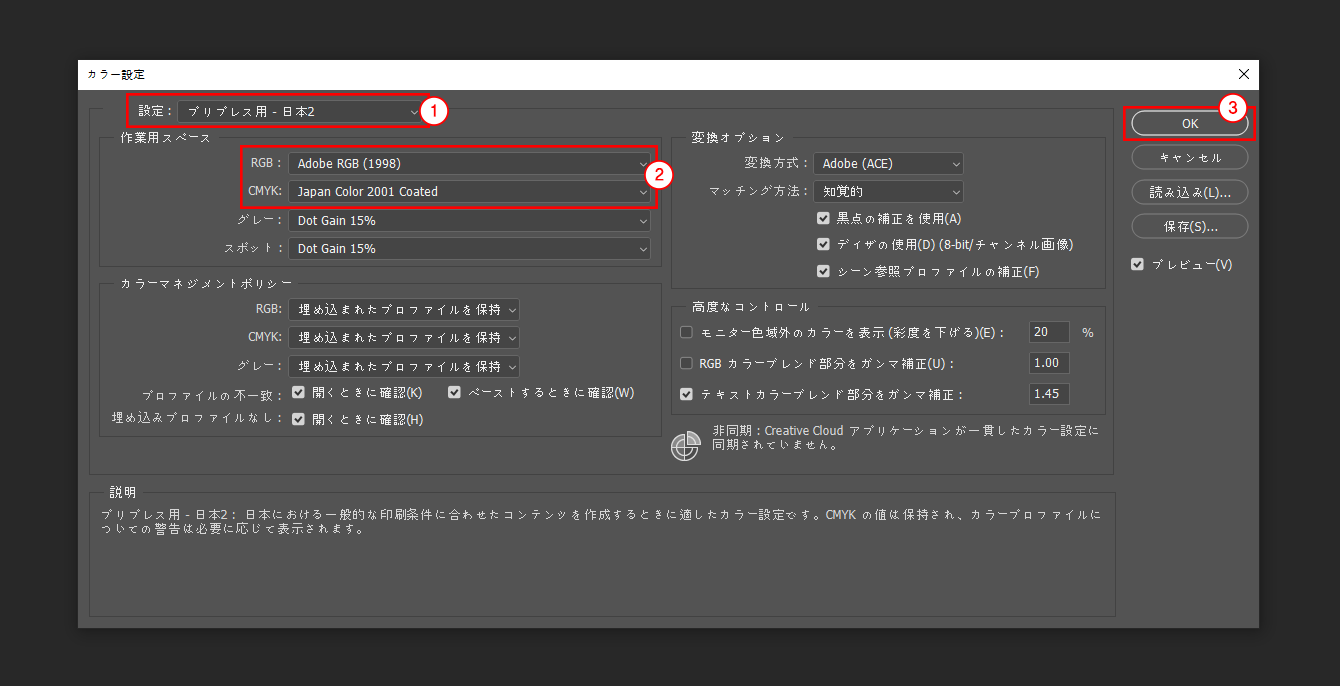This screenshot has height=686, width=1340.
Task: Click the text blend gamma field 1.45
Action: (1049, 394)
